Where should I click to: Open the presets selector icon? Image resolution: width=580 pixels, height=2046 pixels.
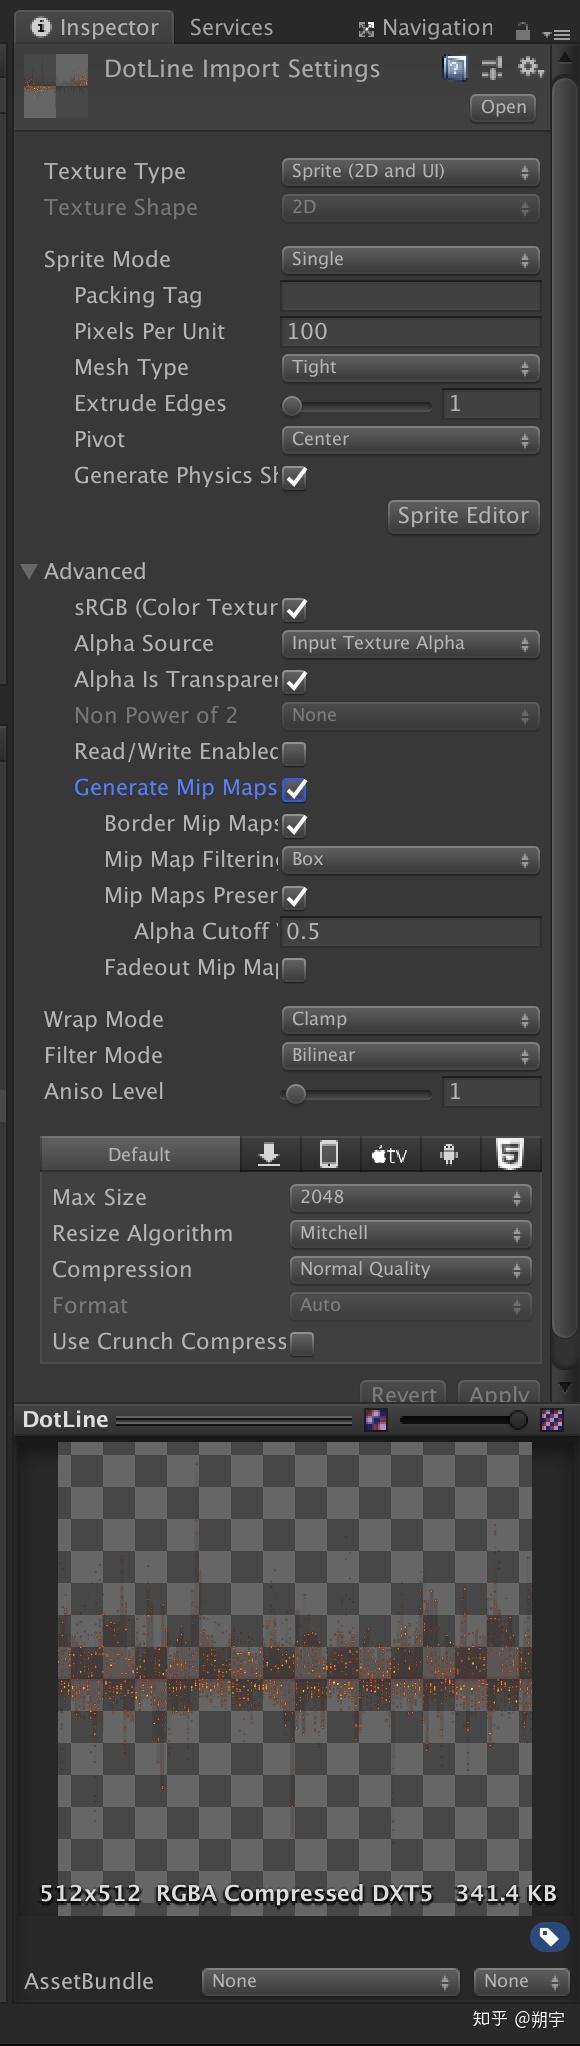coord(491,68)
